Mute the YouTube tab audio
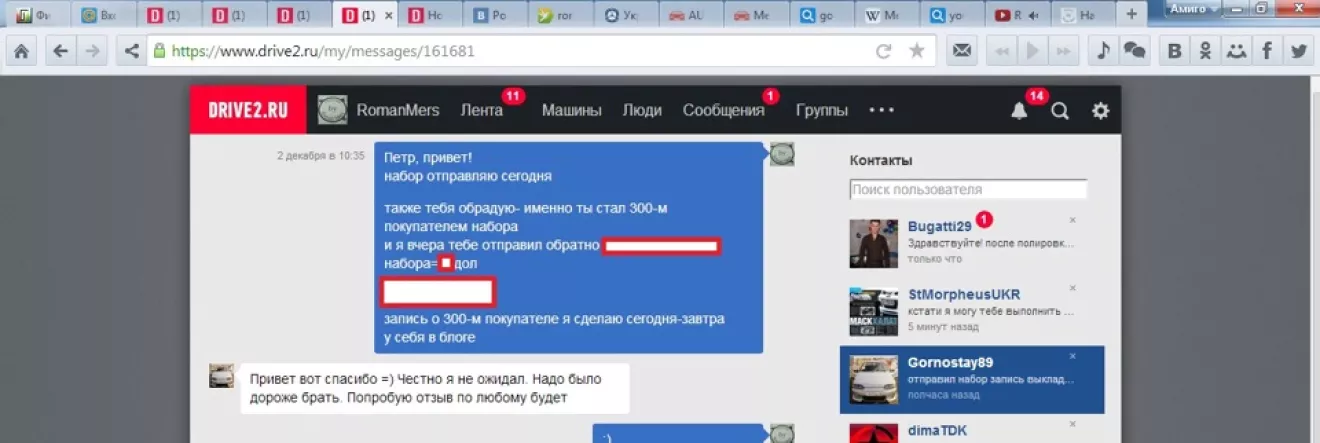This screenshot has width=1320, height=443. [x=1034, y=16]
